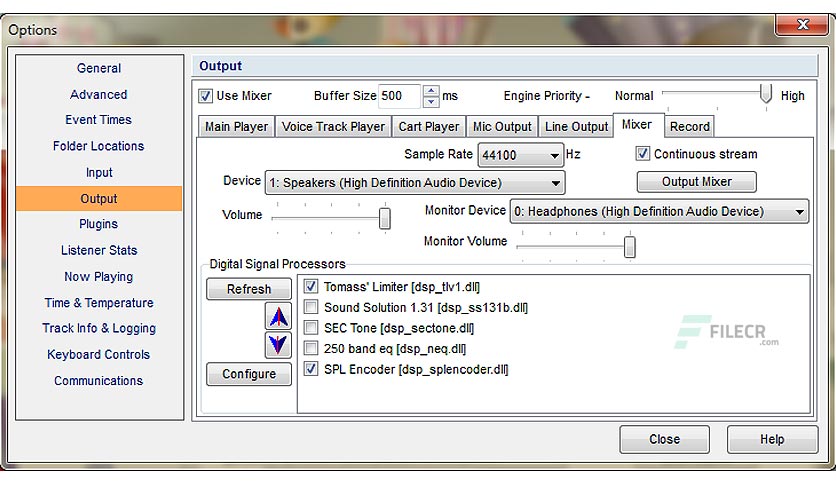Image resolution: width=836 pixels, height=484 pixels.
Task: Open the Listener Stats options page
Action: [x=99, y=250]
